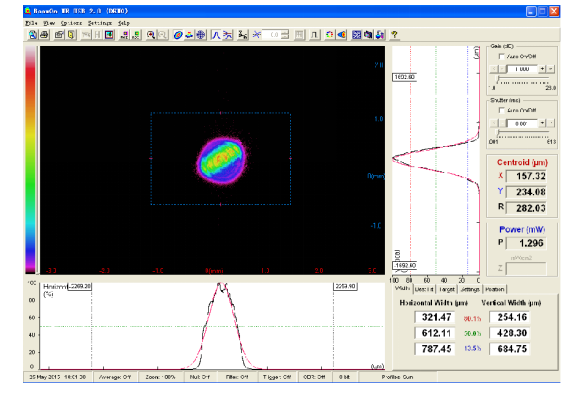Click the Power value 1.296

(526, 243)
